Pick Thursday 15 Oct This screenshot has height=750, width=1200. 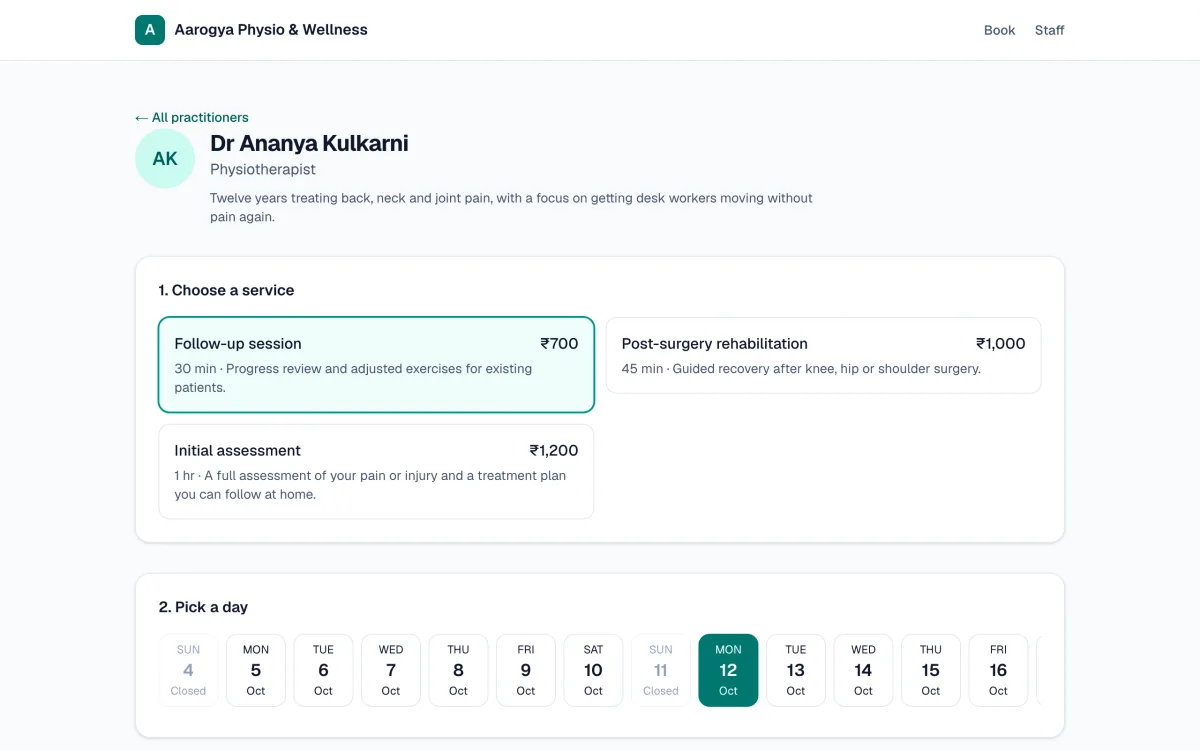pos(931,670)
